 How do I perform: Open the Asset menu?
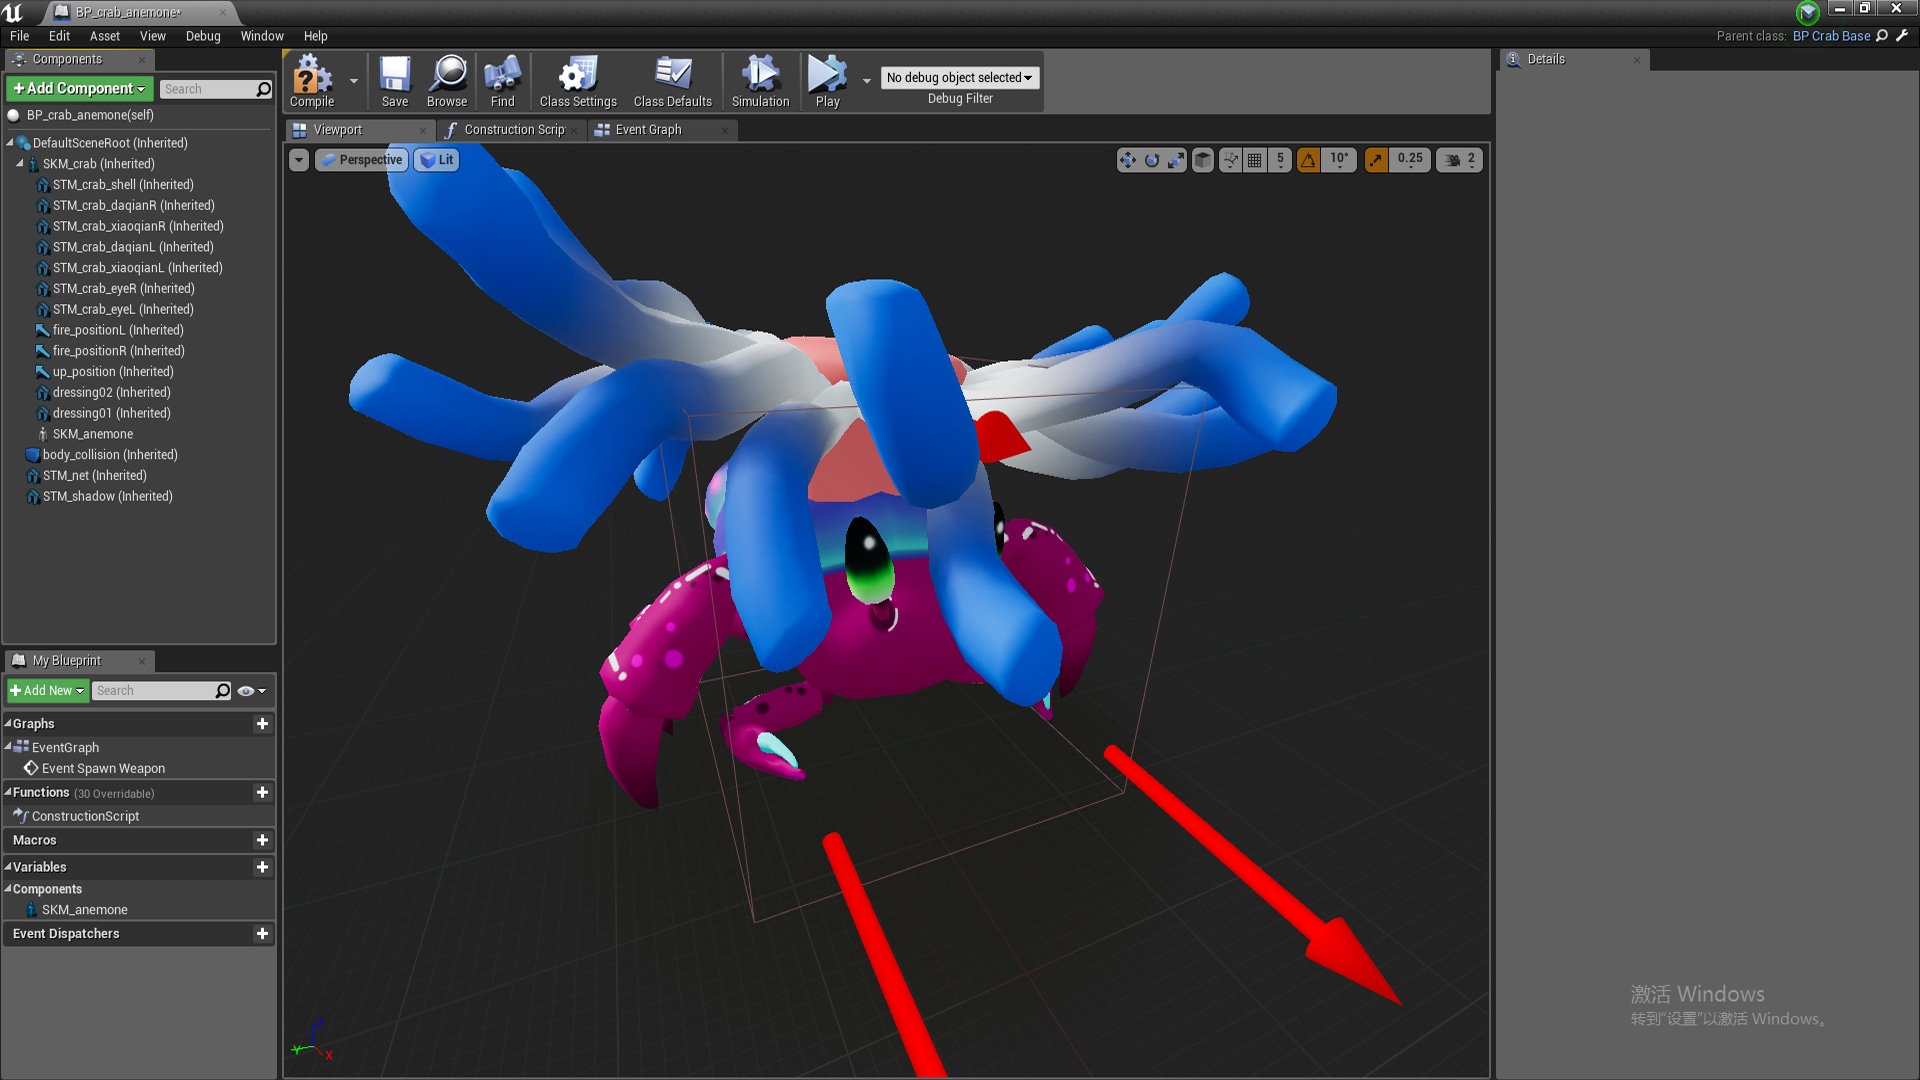click(104, 36)
